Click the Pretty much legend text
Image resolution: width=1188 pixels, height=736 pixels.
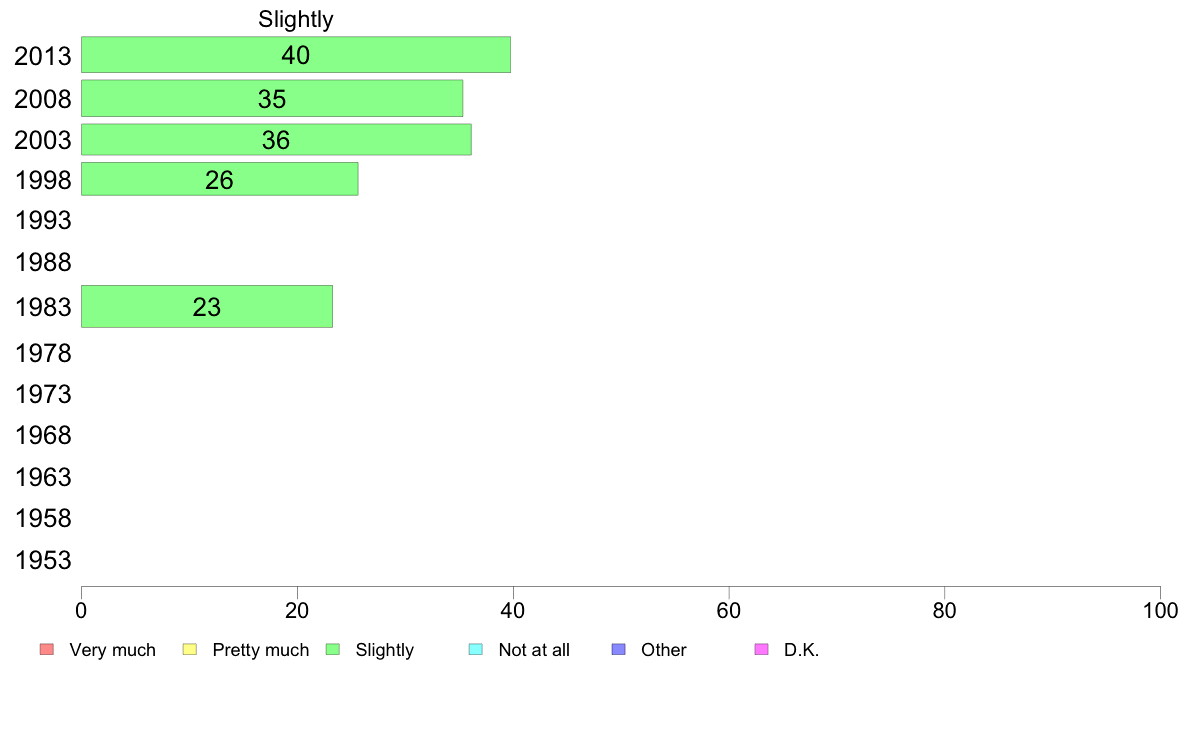pos(261,650)
